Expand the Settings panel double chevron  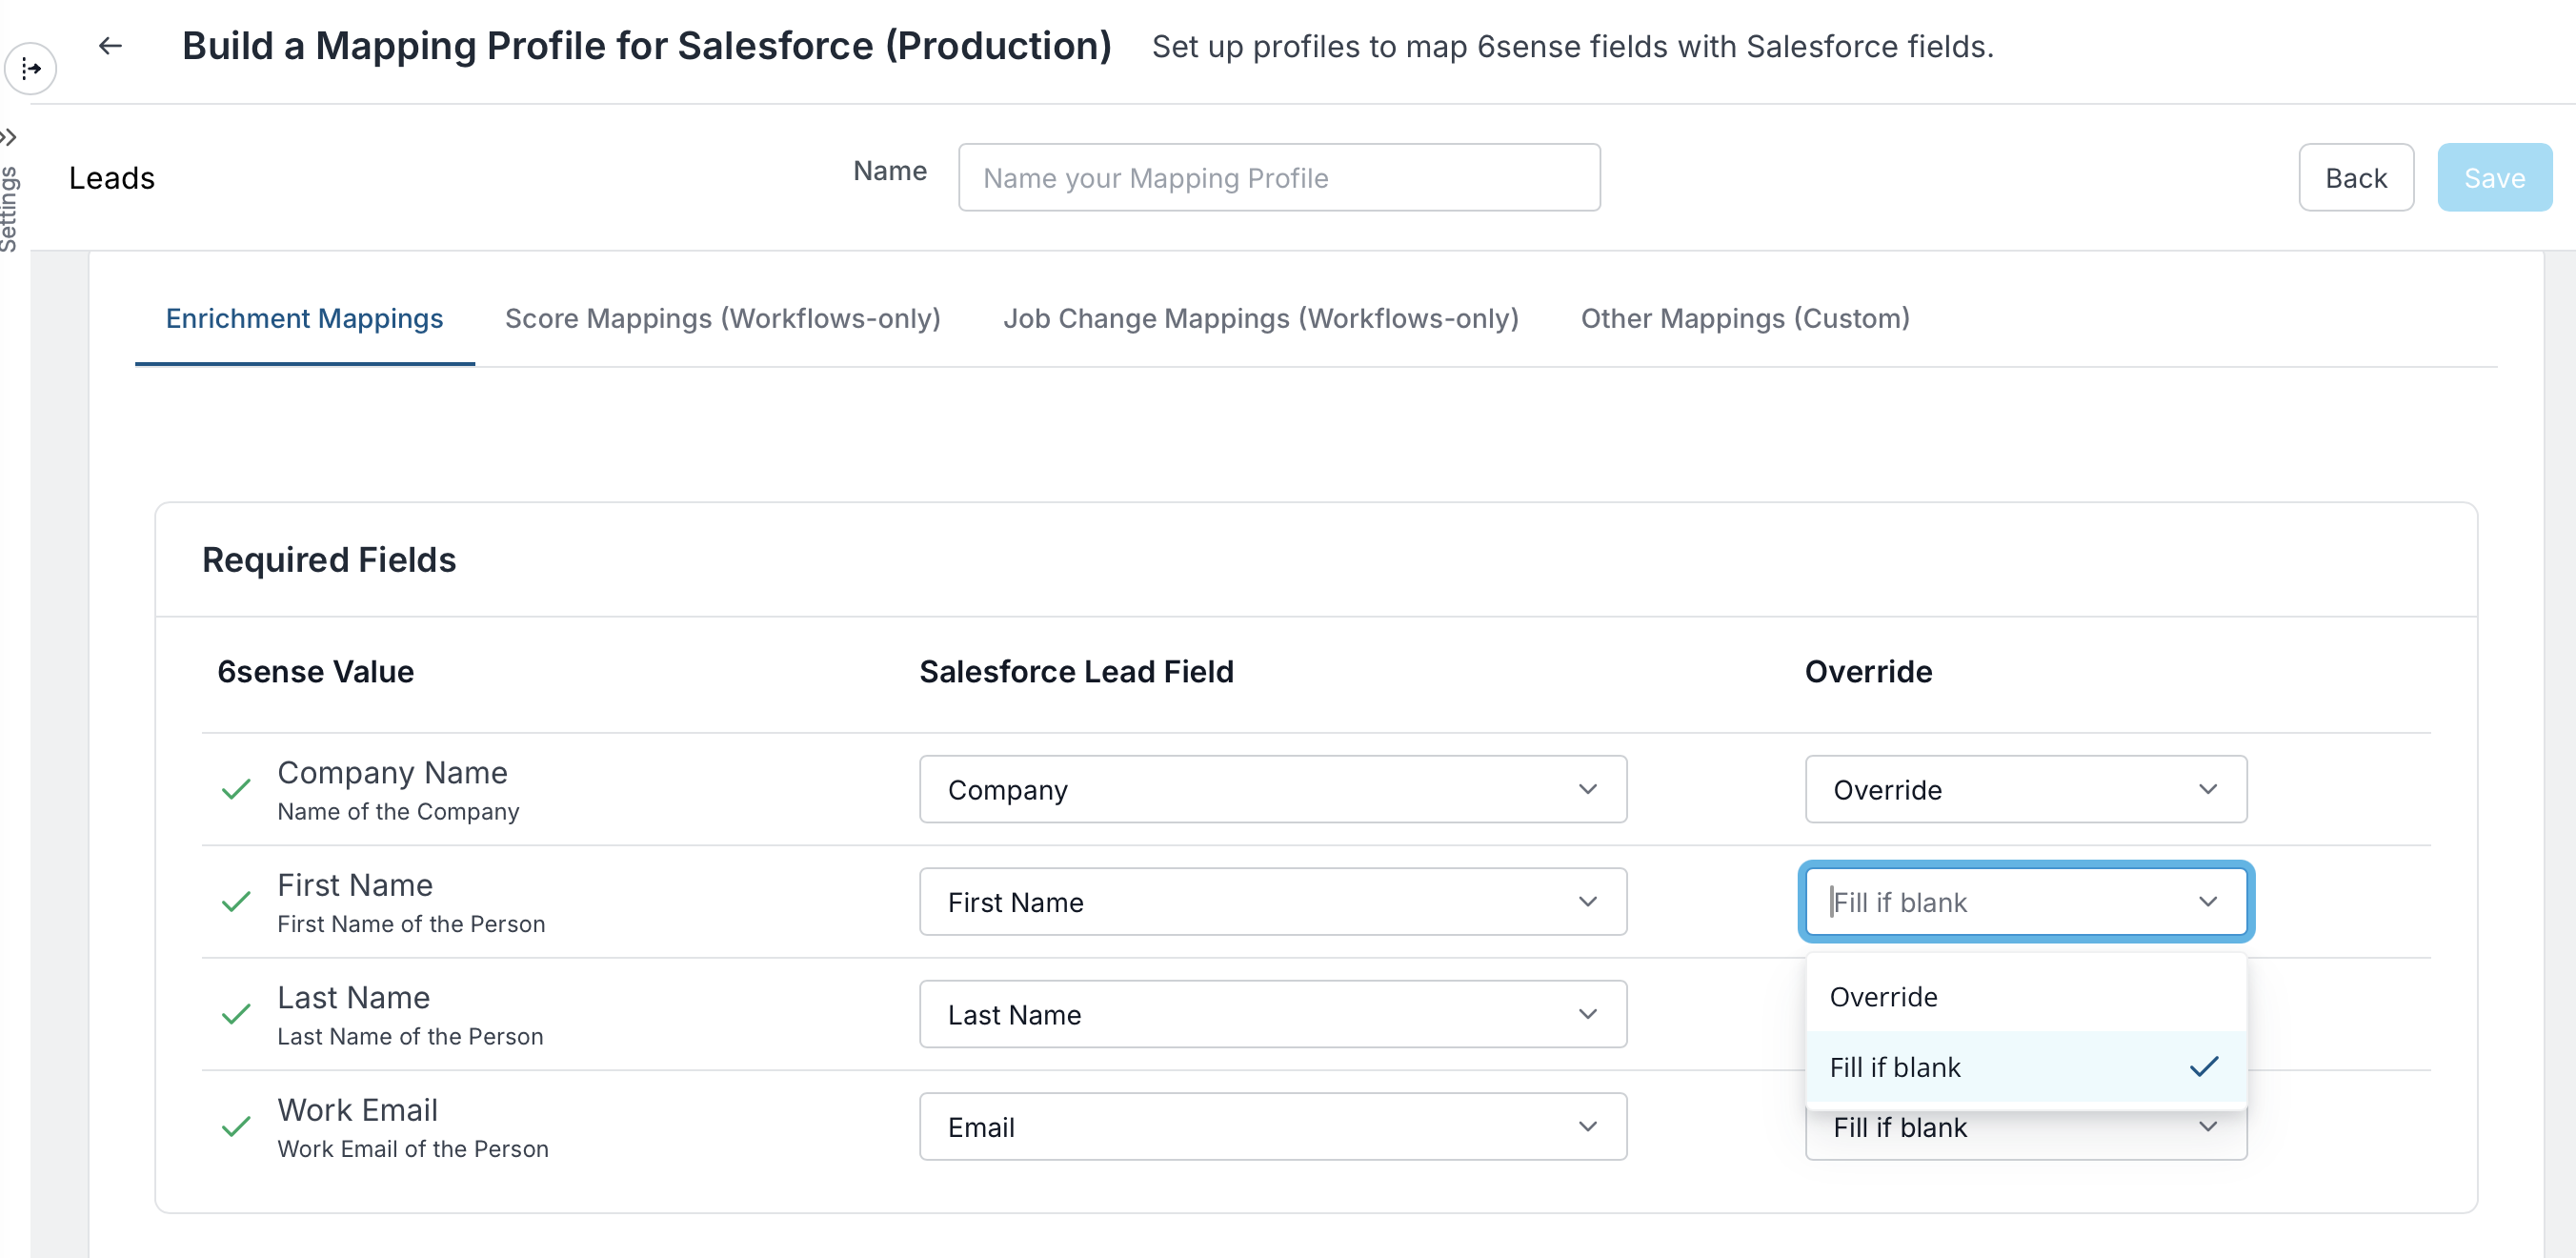click(9, 137)
